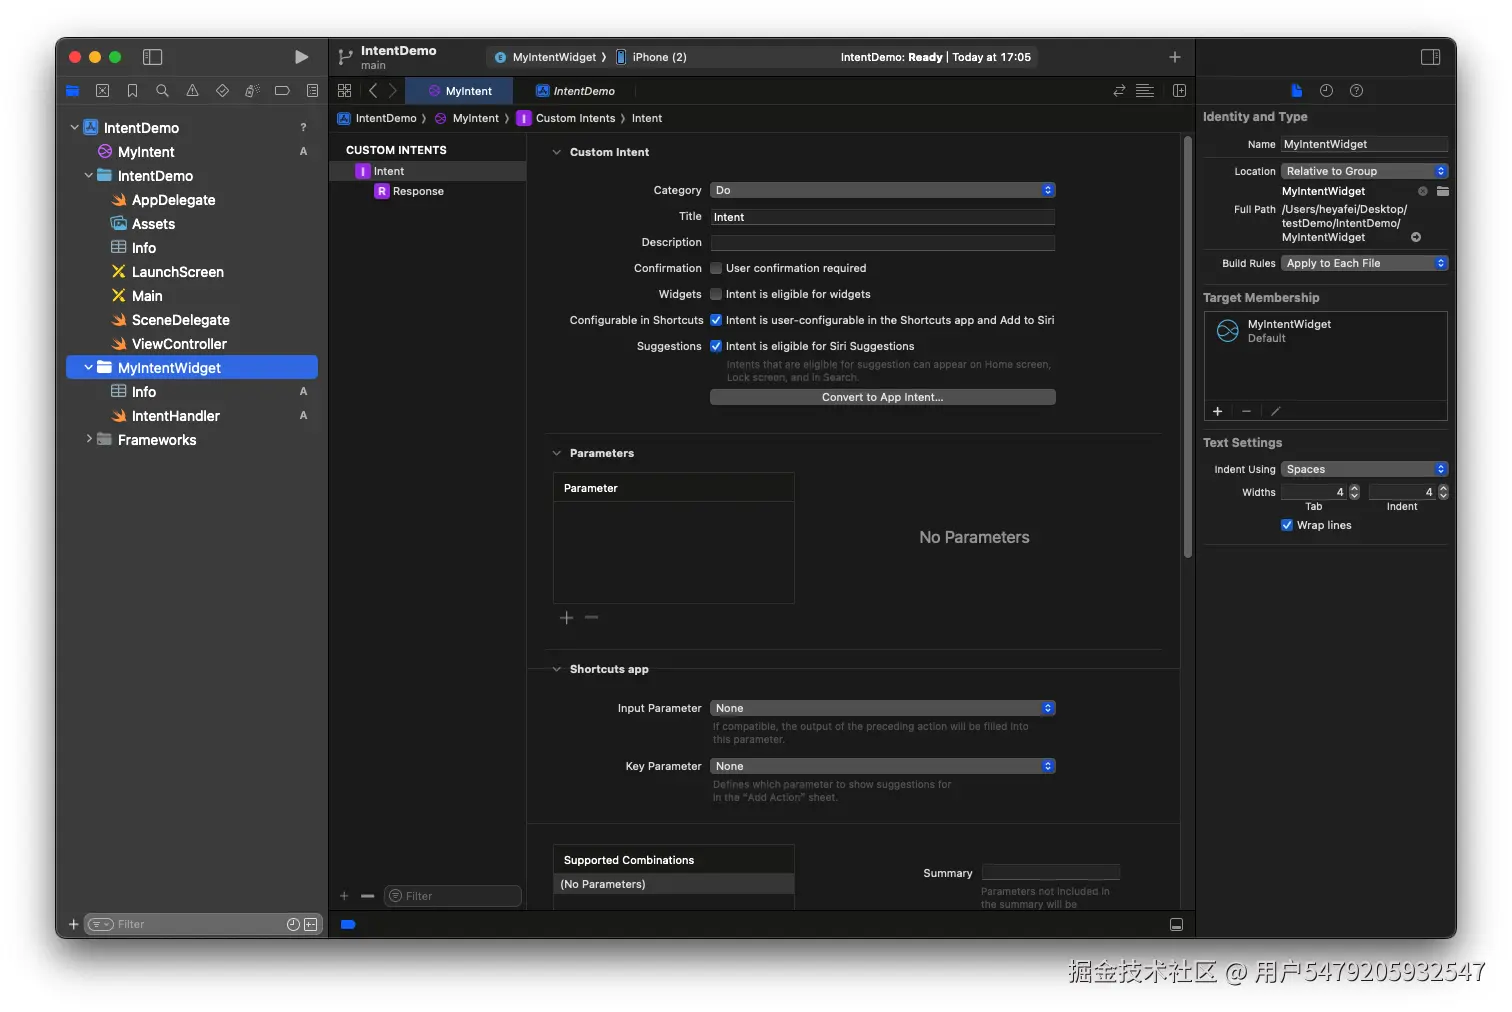Open the Key Parameter dropdown

tap(883, 766)
